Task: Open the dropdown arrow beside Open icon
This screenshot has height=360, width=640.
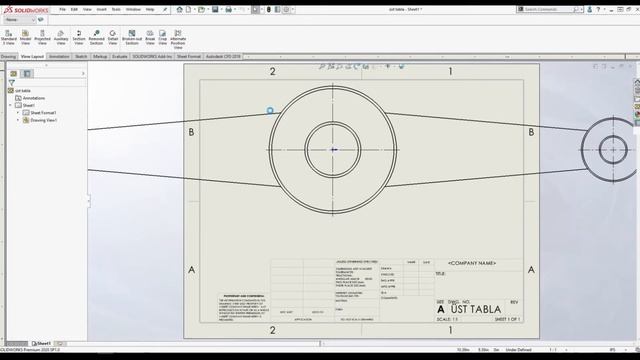Action: click(x=207, y=9)
